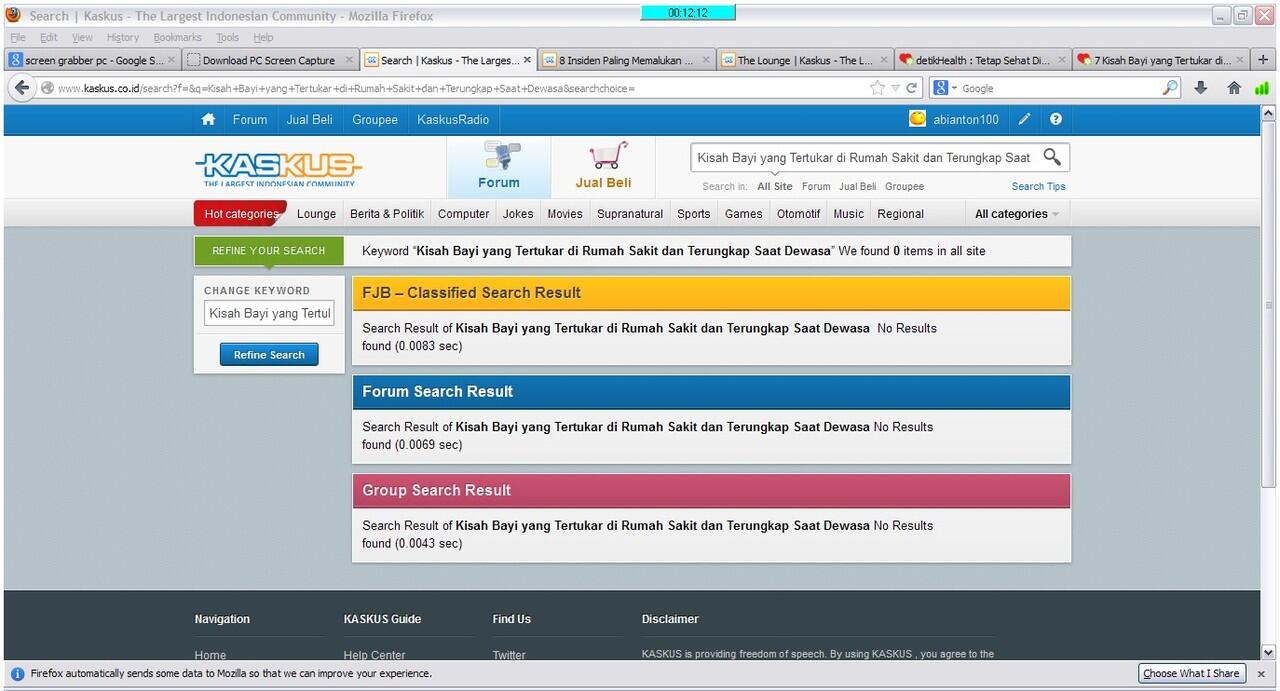Click the Change Keyword input field
The image size is (1280, 691).
(269, 313)
